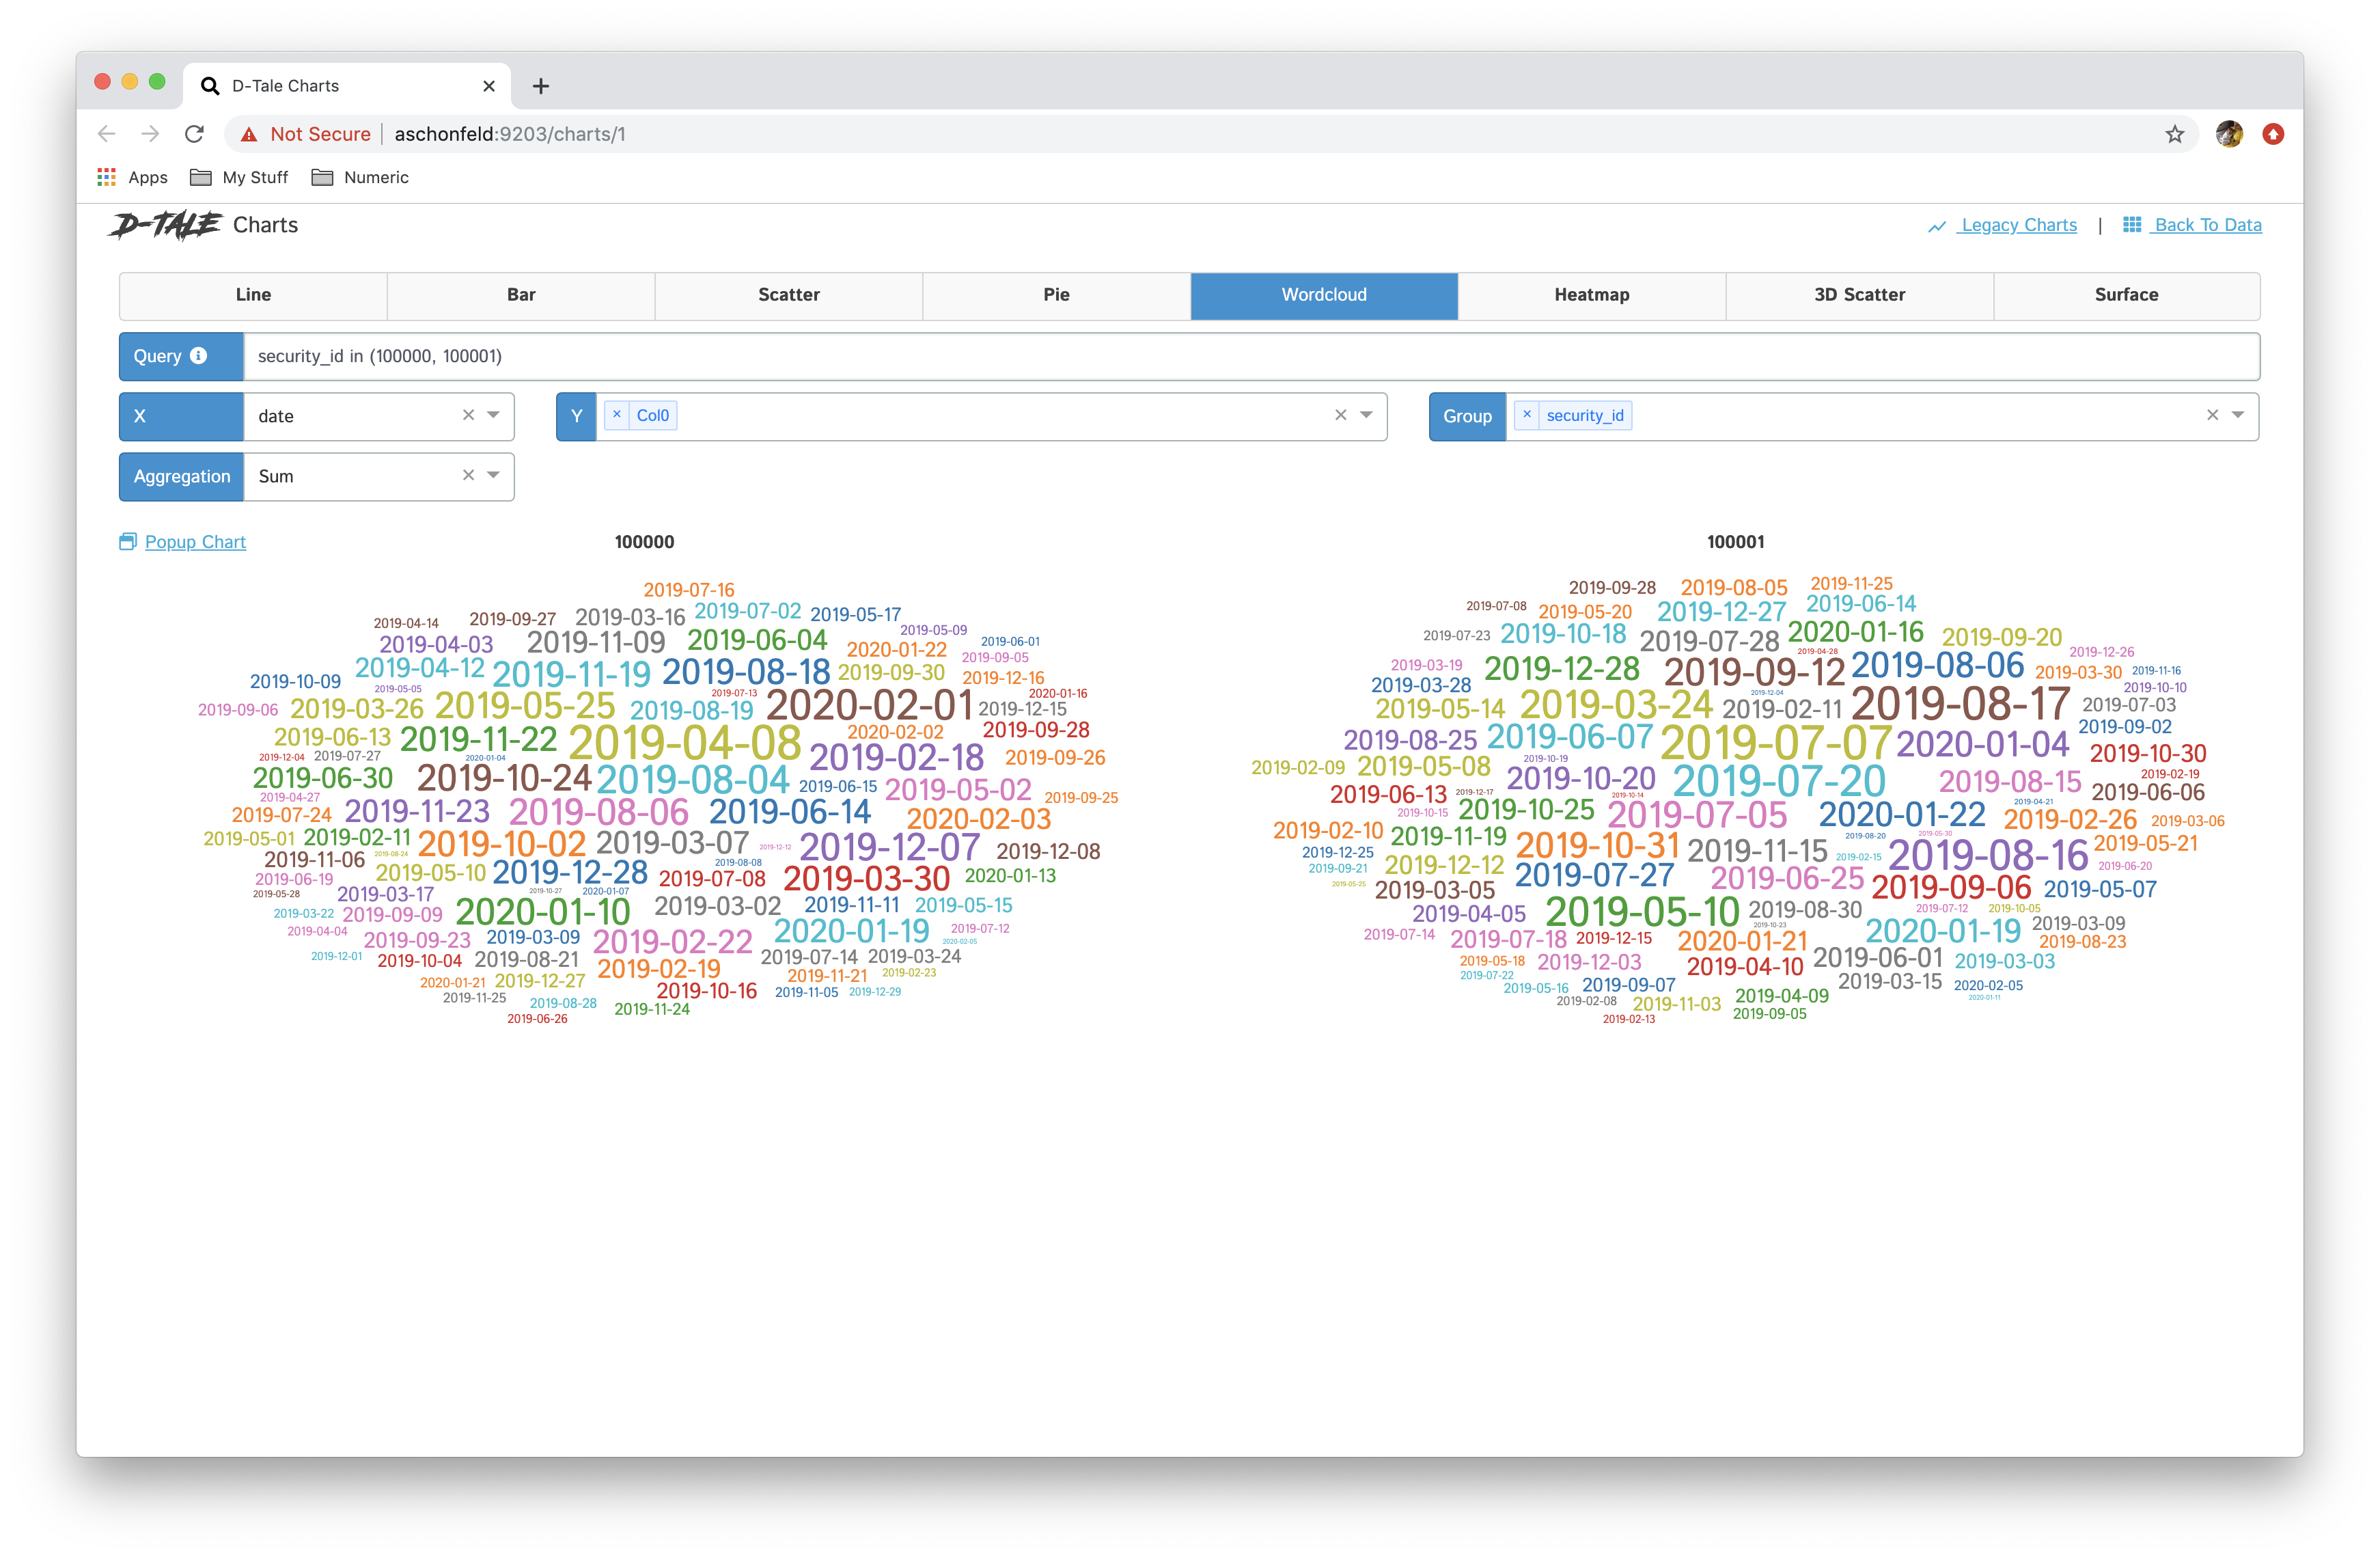The image size is (2380, 1558).
Task: Expand the Group dropdown arrow
Action: (2238, 415)
